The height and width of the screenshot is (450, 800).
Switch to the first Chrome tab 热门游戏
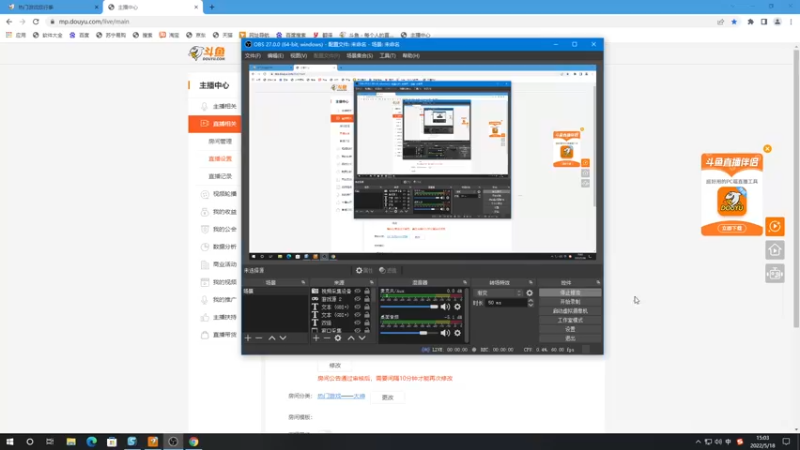pyautogui.click(x=51, y=7)
